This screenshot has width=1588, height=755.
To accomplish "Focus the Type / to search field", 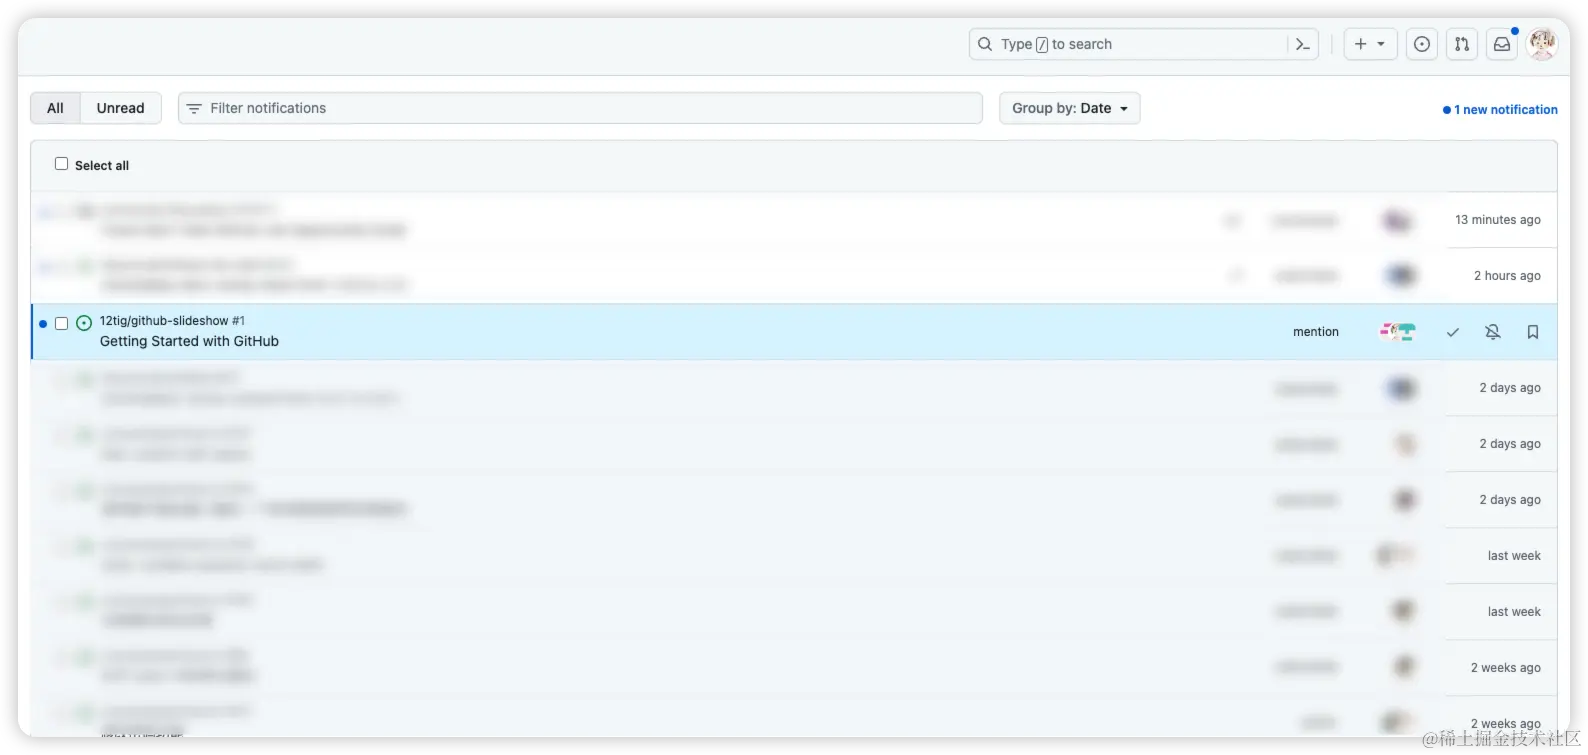I will (1144, 44).
